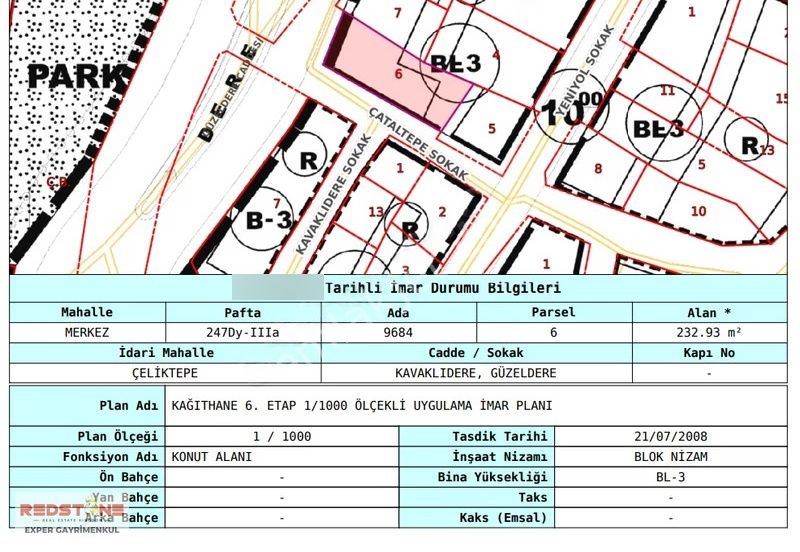Image resolution: width=800 pixels, height=552 pixels.
Task: Click the 'İdari Mahalle' header
Action: tap(166, 353)
